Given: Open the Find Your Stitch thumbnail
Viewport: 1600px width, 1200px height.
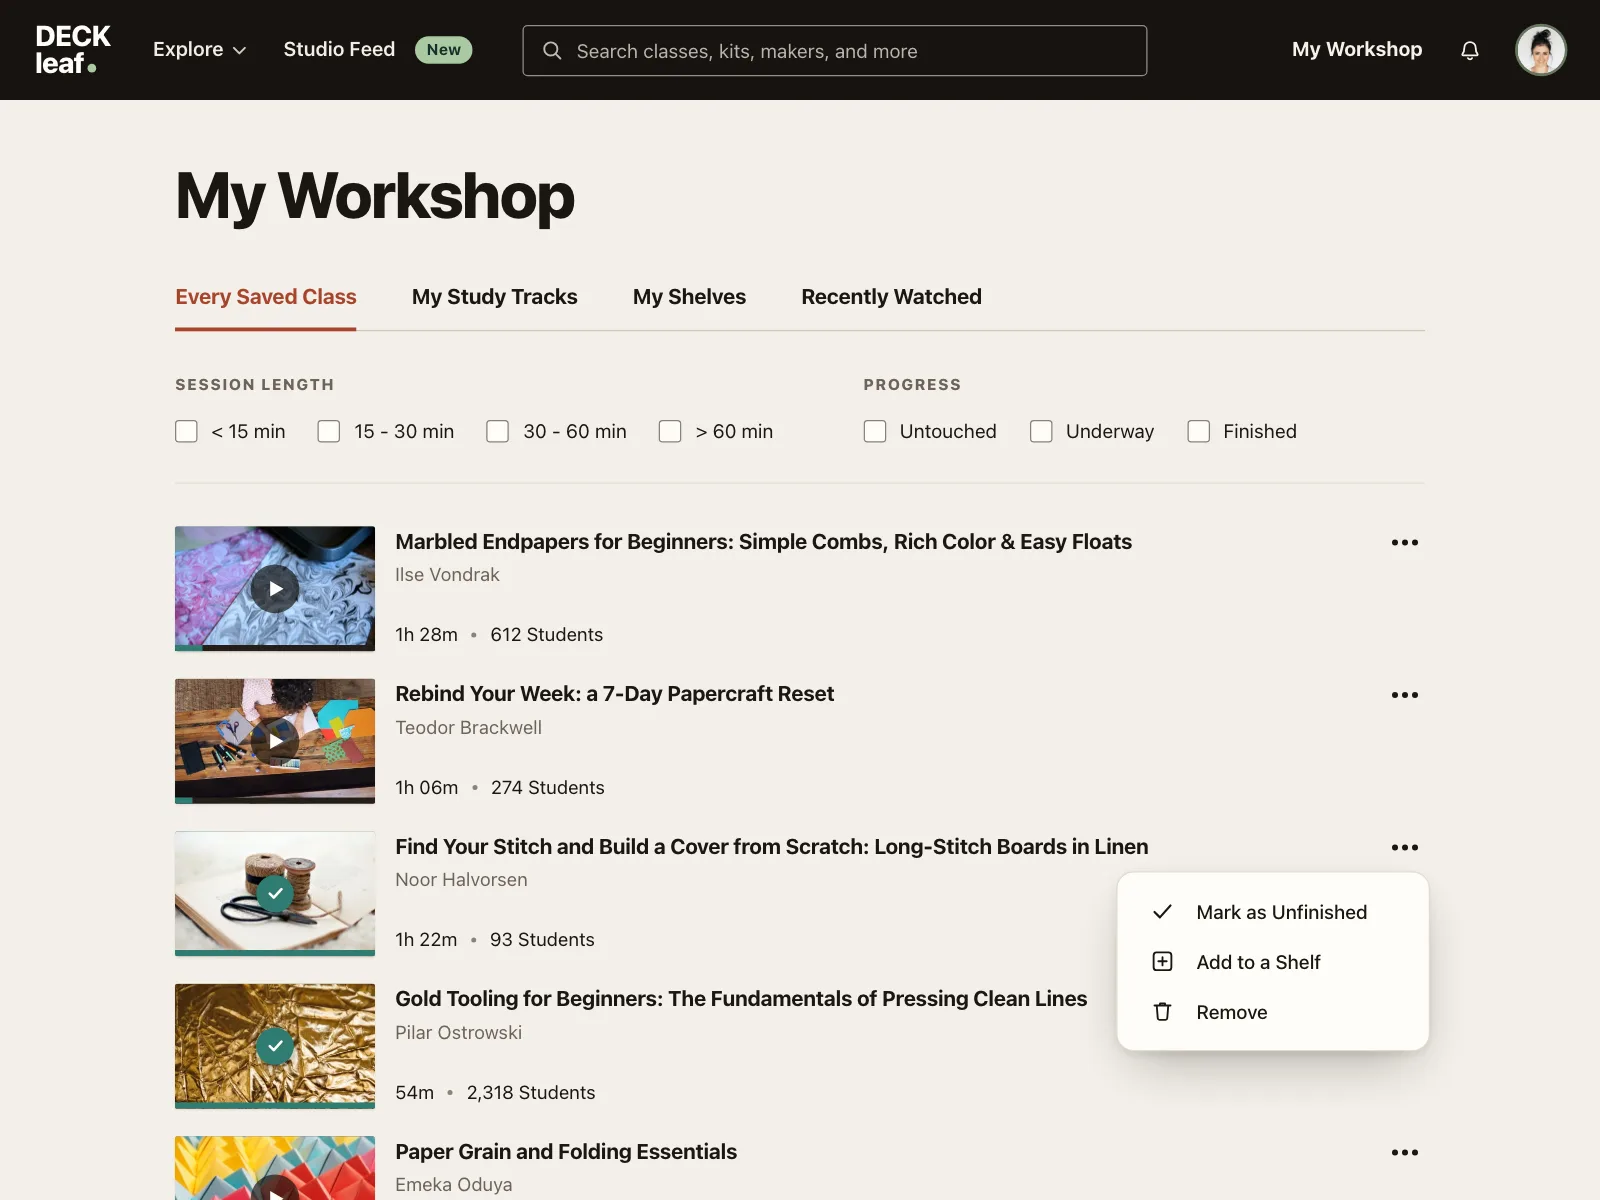Looking at the screenshot, I should (x=275, y=894).
